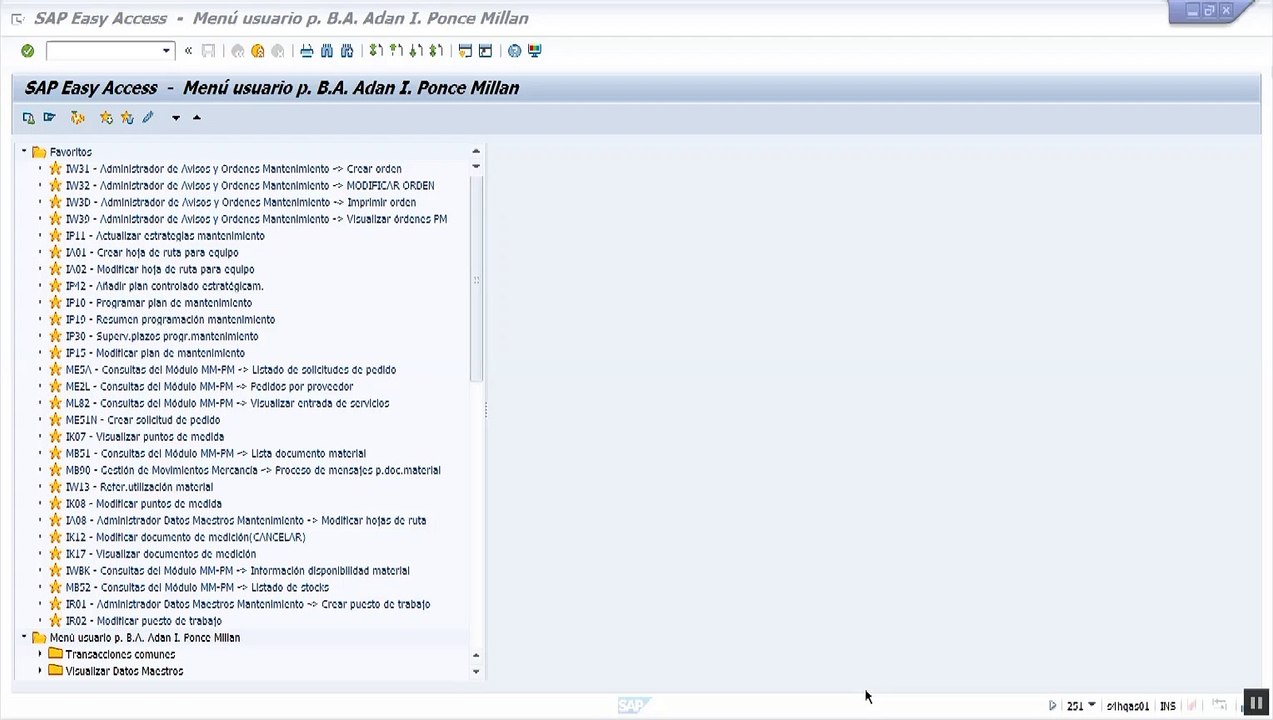
Task: Open the Help icon
Action: point(514,51)
